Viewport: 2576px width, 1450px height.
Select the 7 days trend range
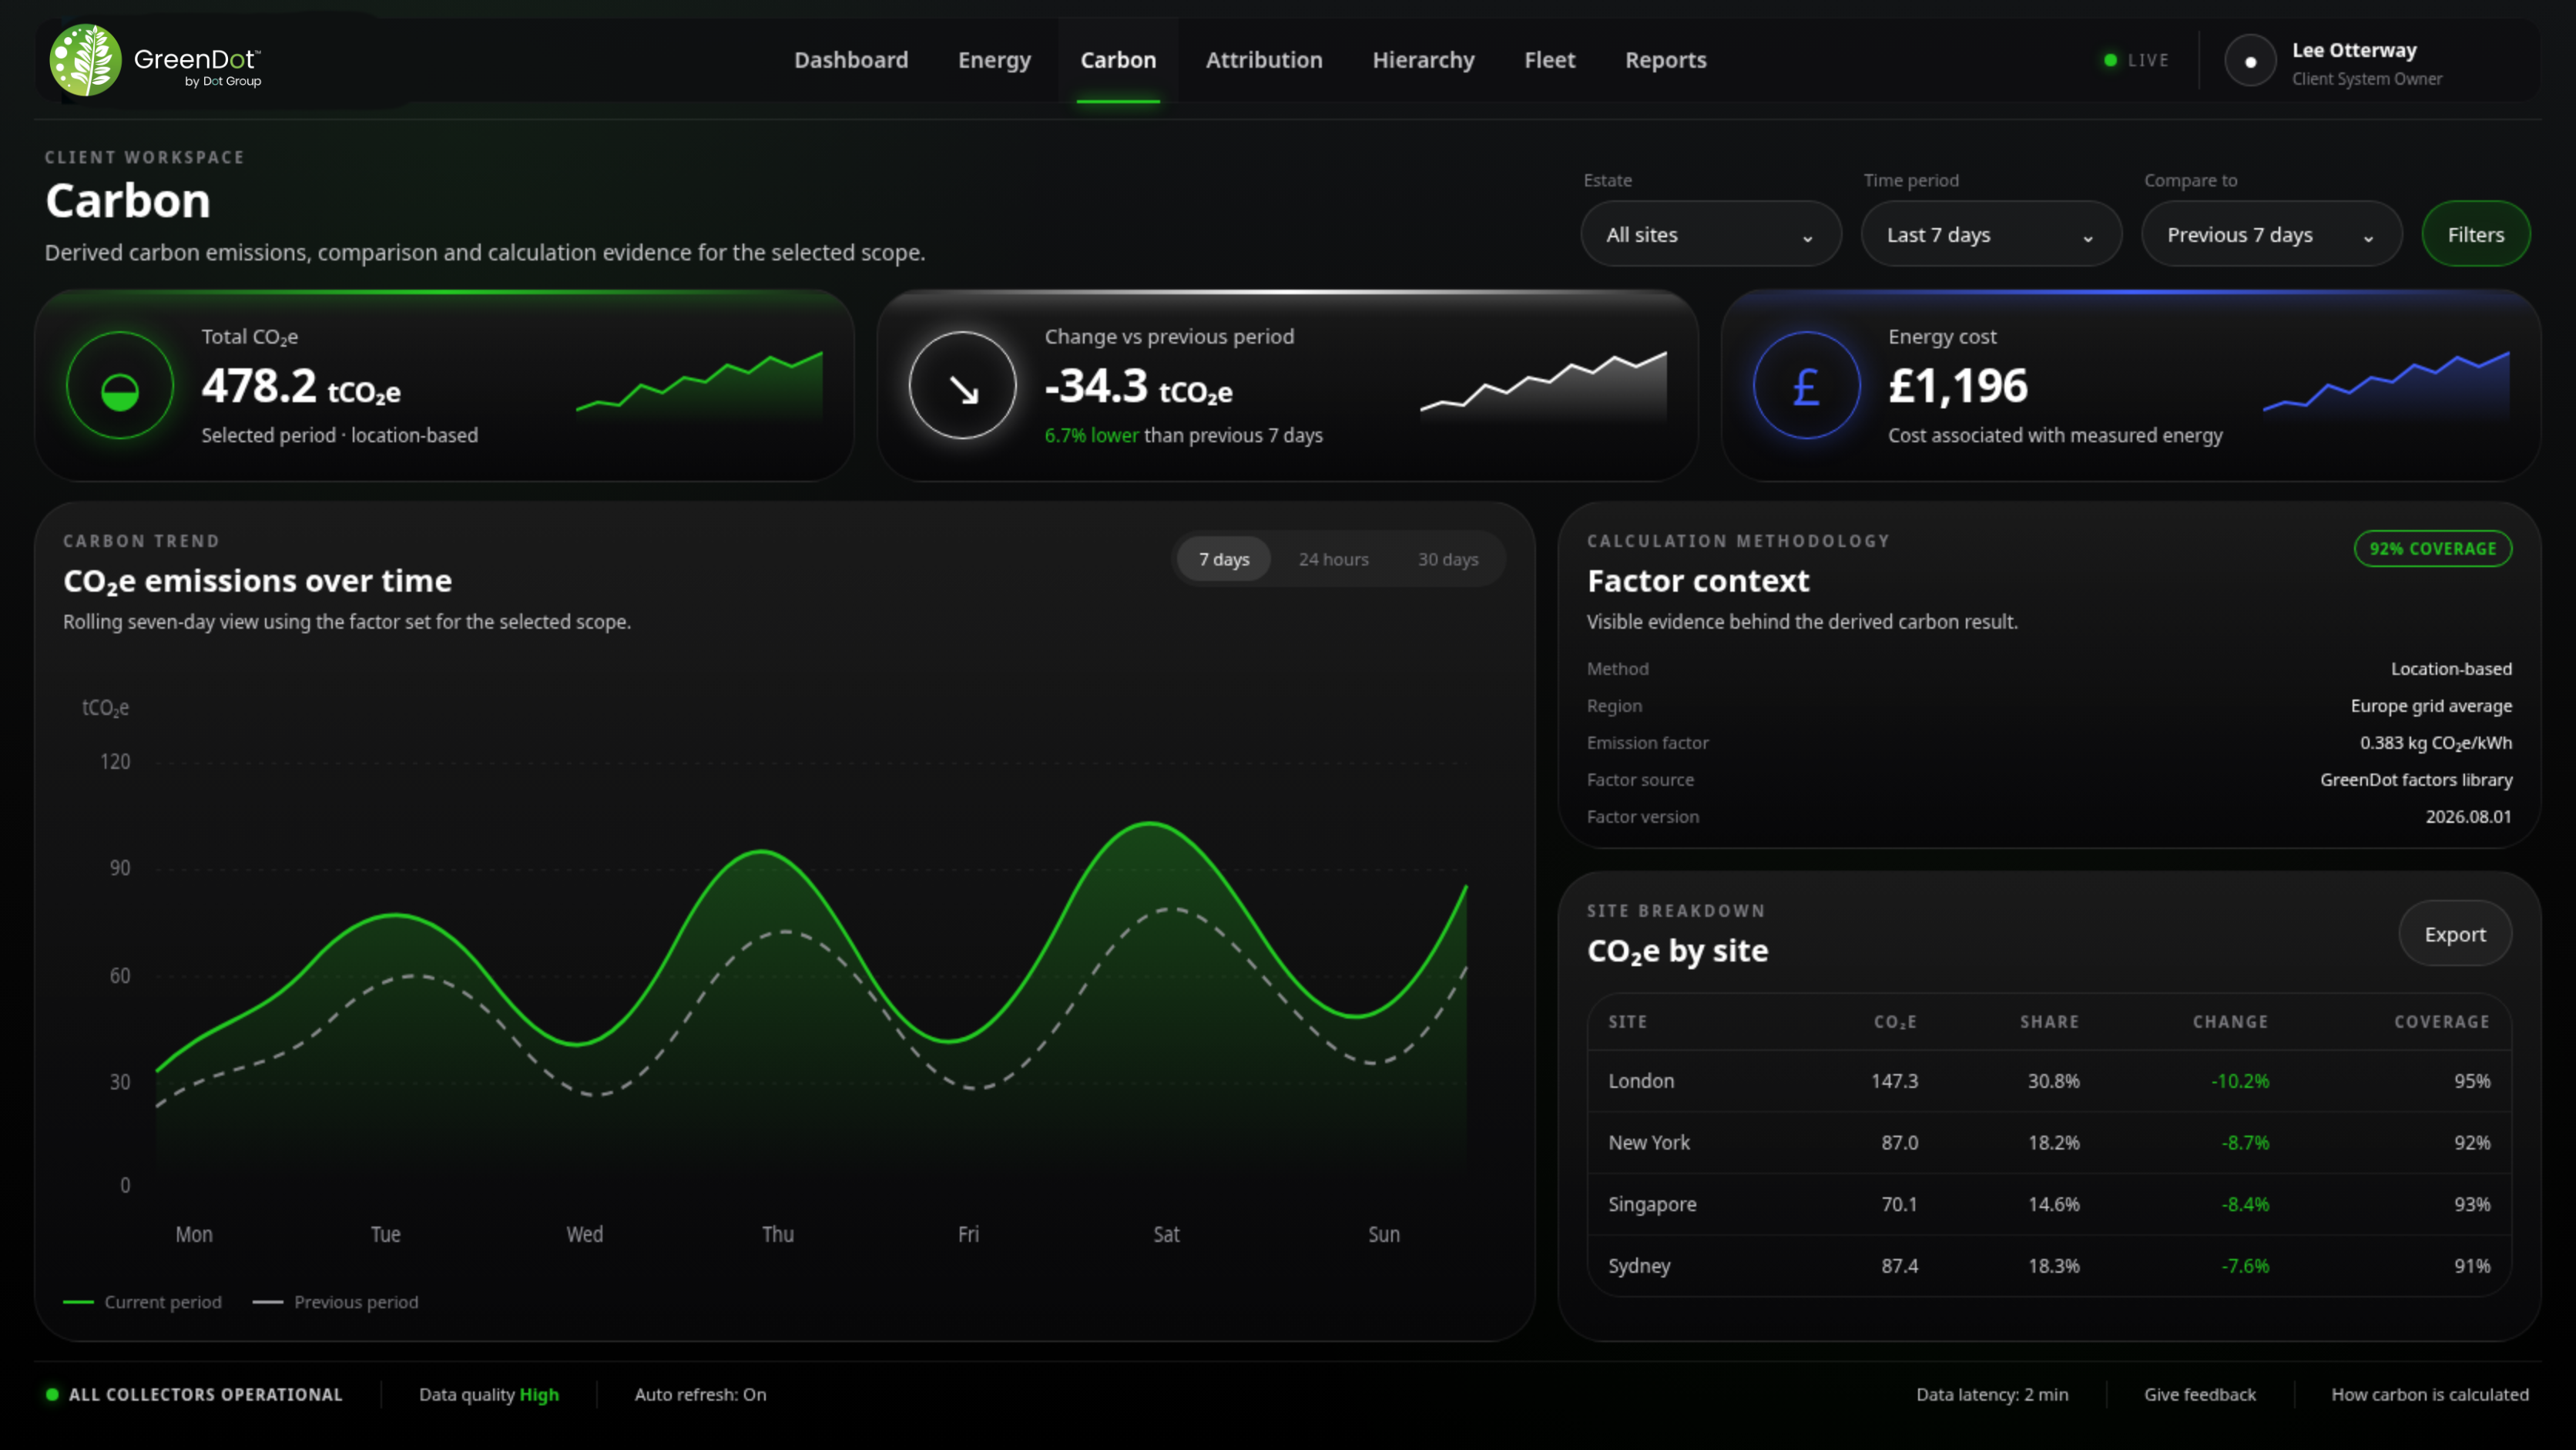[1224, 559]
